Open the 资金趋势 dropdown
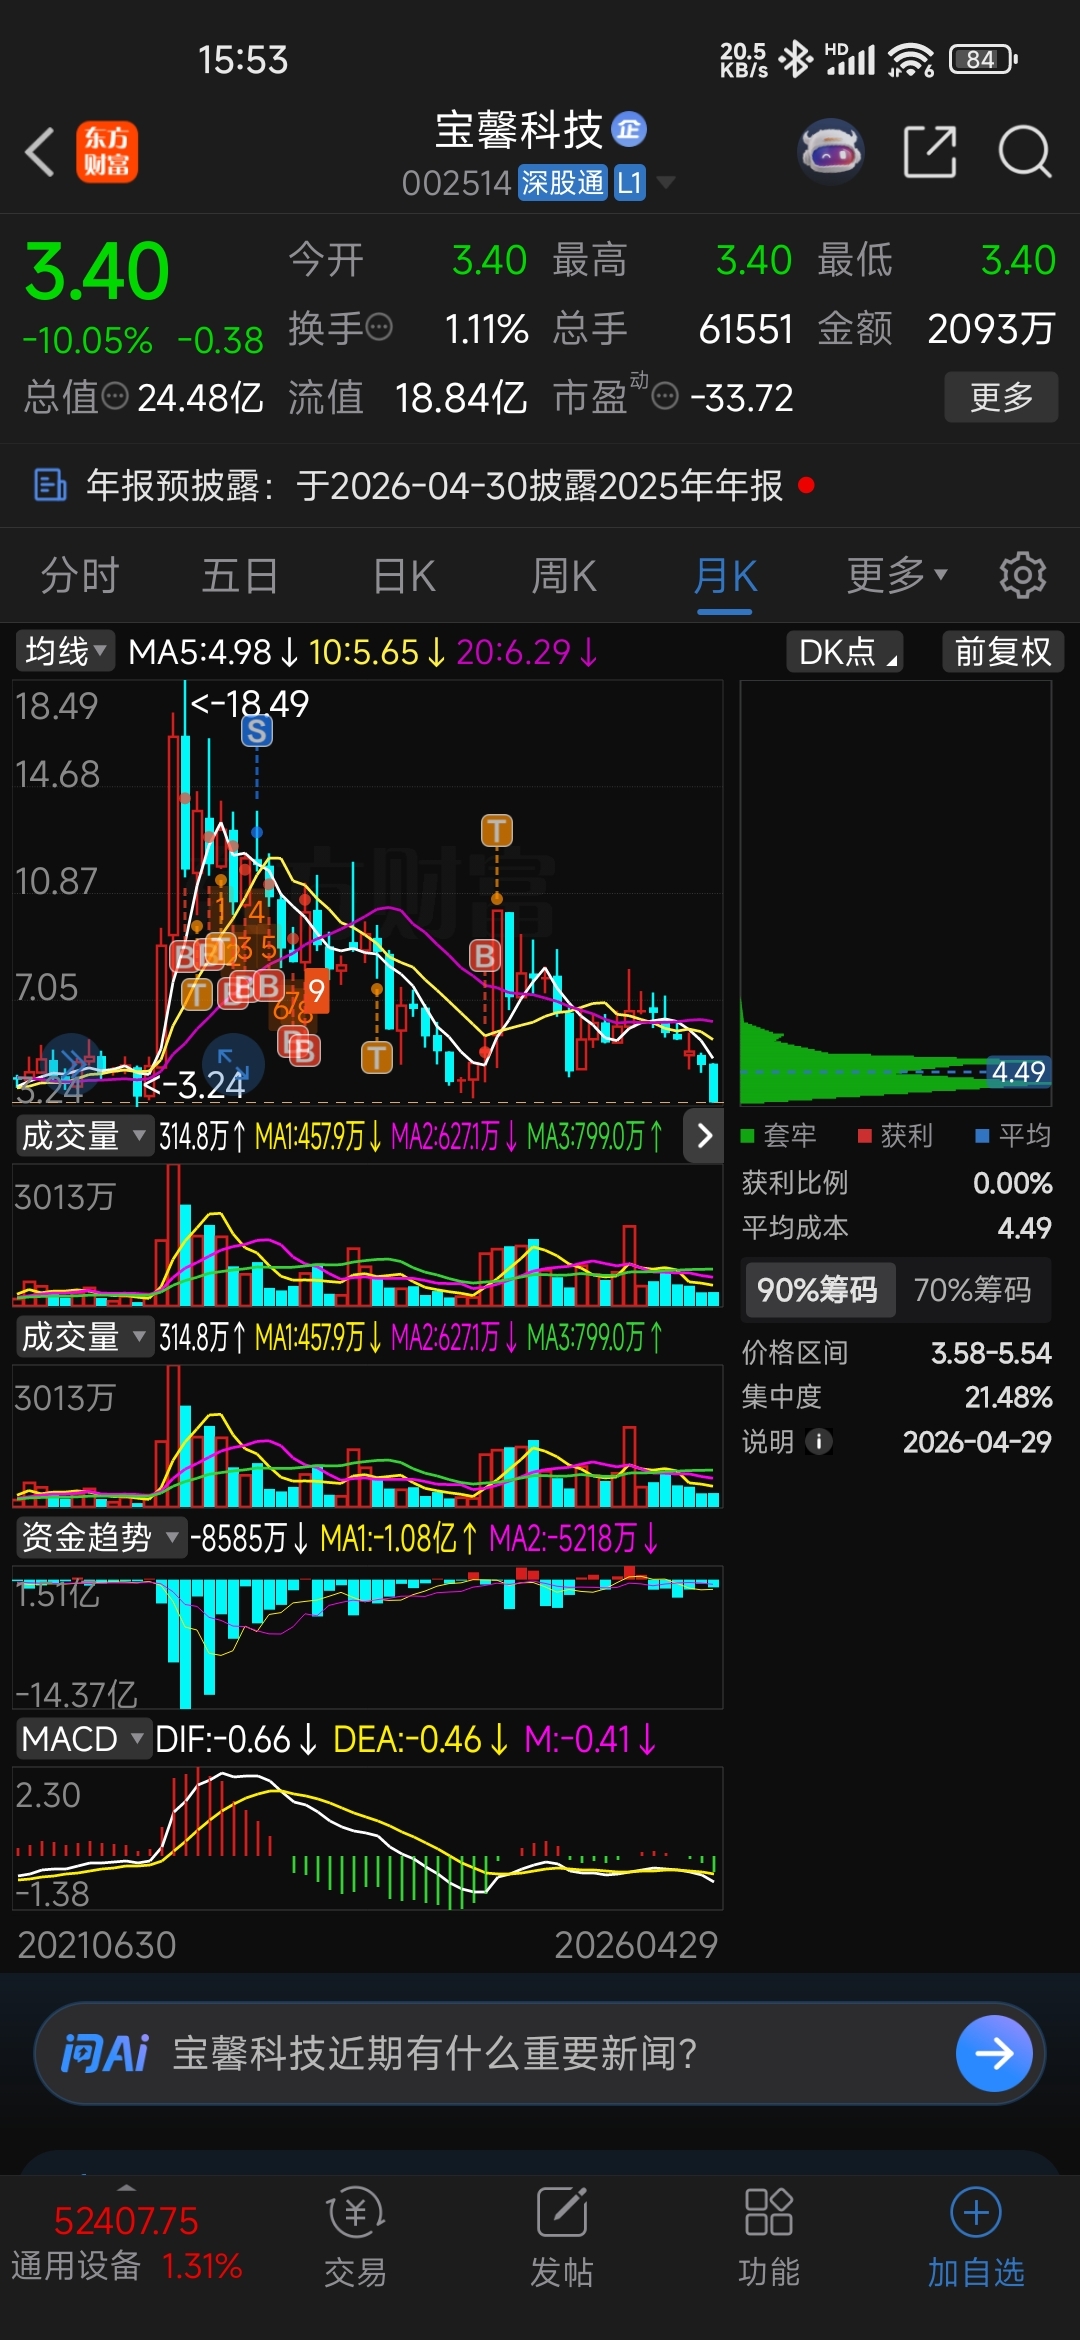The height and width of the screenshot is (2340, 1080). click(101, 1537)
